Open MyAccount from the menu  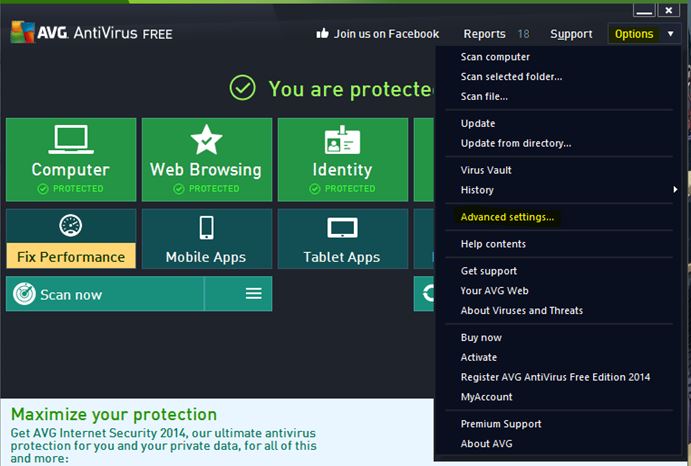(486, 397)
